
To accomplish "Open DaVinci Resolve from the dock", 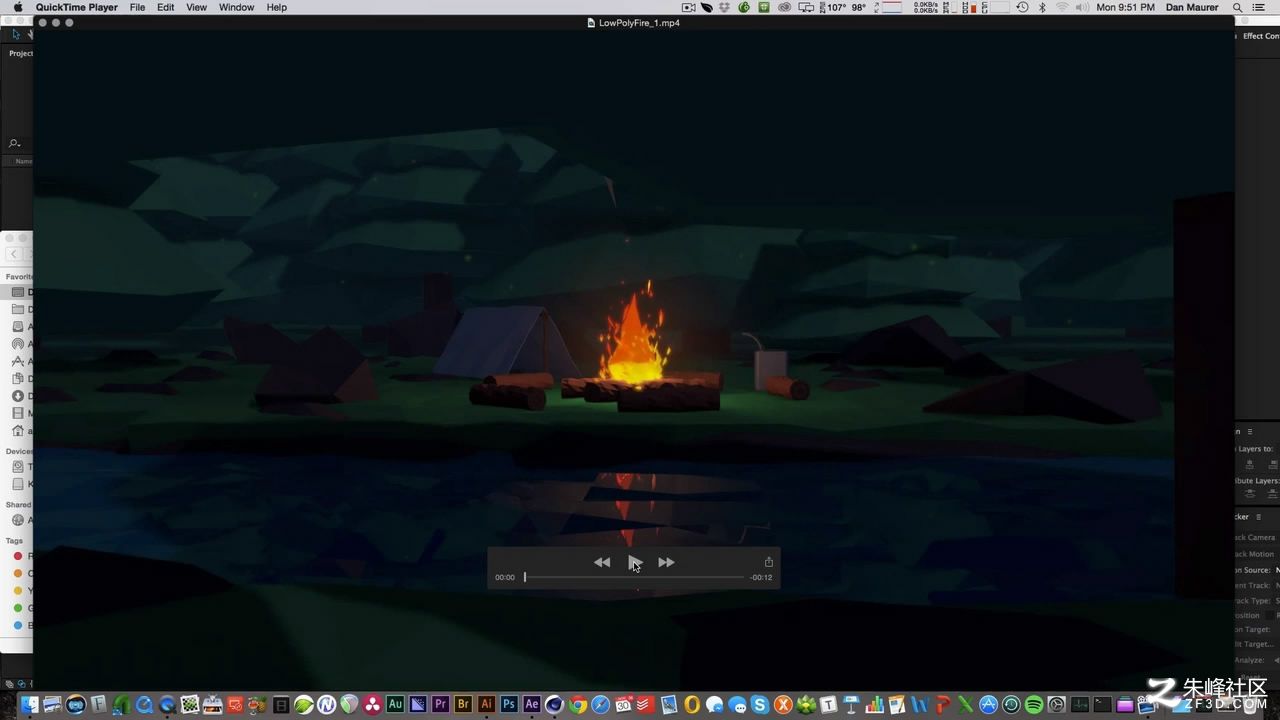I will click(x=372, y=704).
